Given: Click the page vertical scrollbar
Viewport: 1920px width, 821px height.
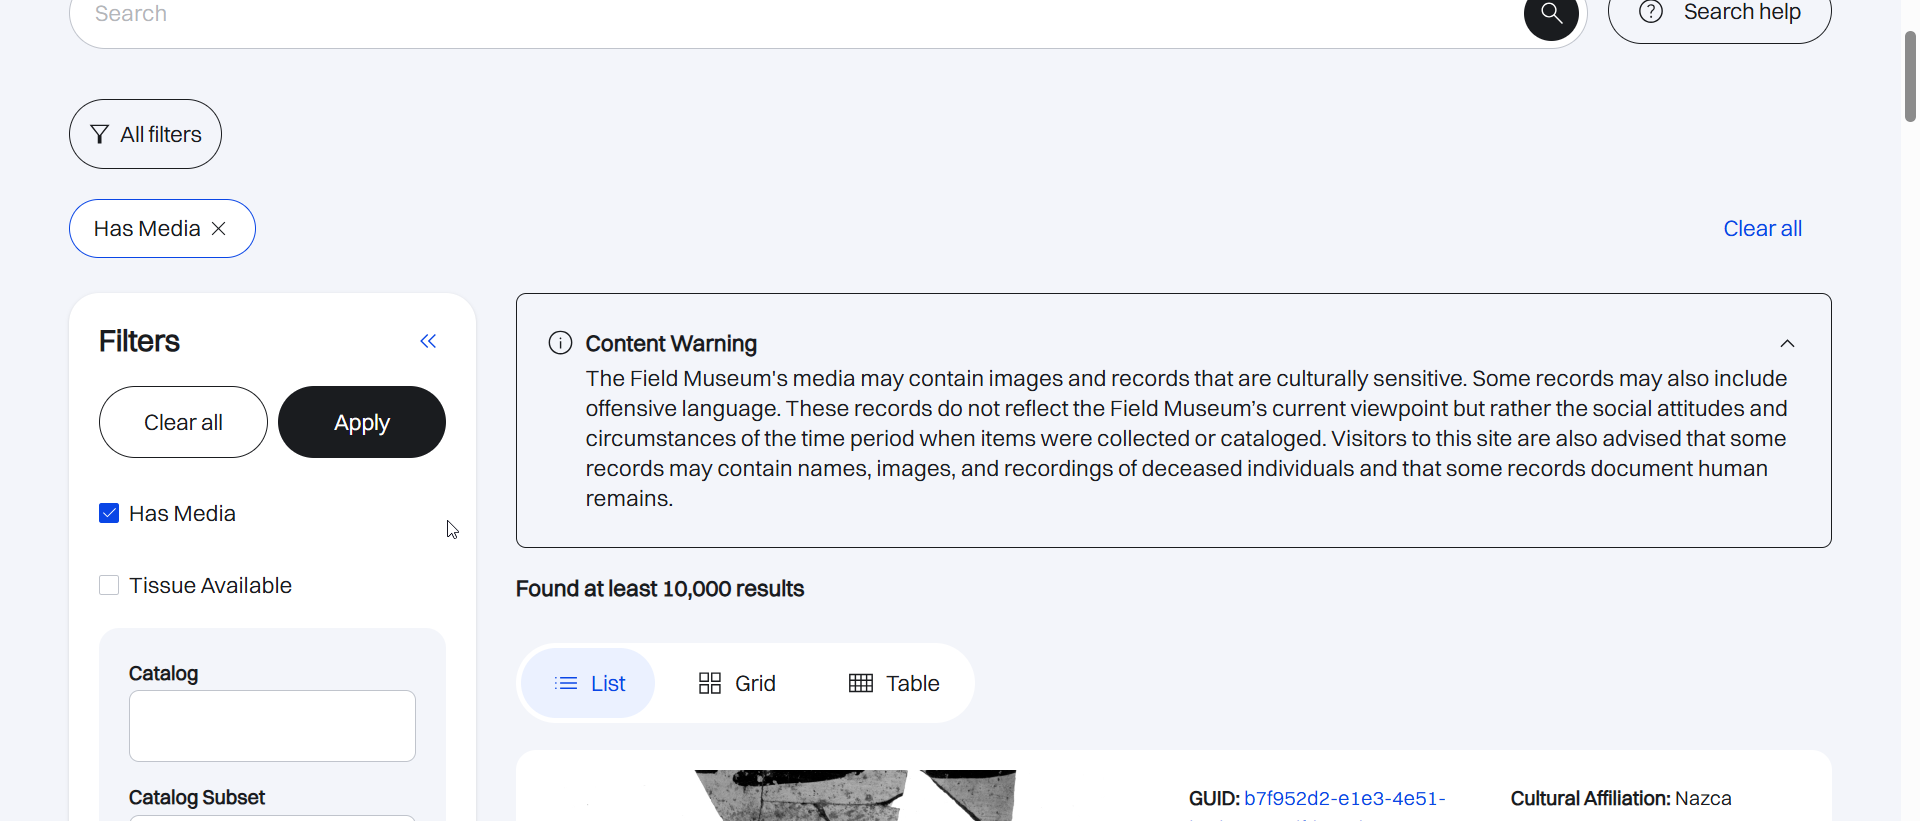Looking at the screenshot, I should point(1910,77).
